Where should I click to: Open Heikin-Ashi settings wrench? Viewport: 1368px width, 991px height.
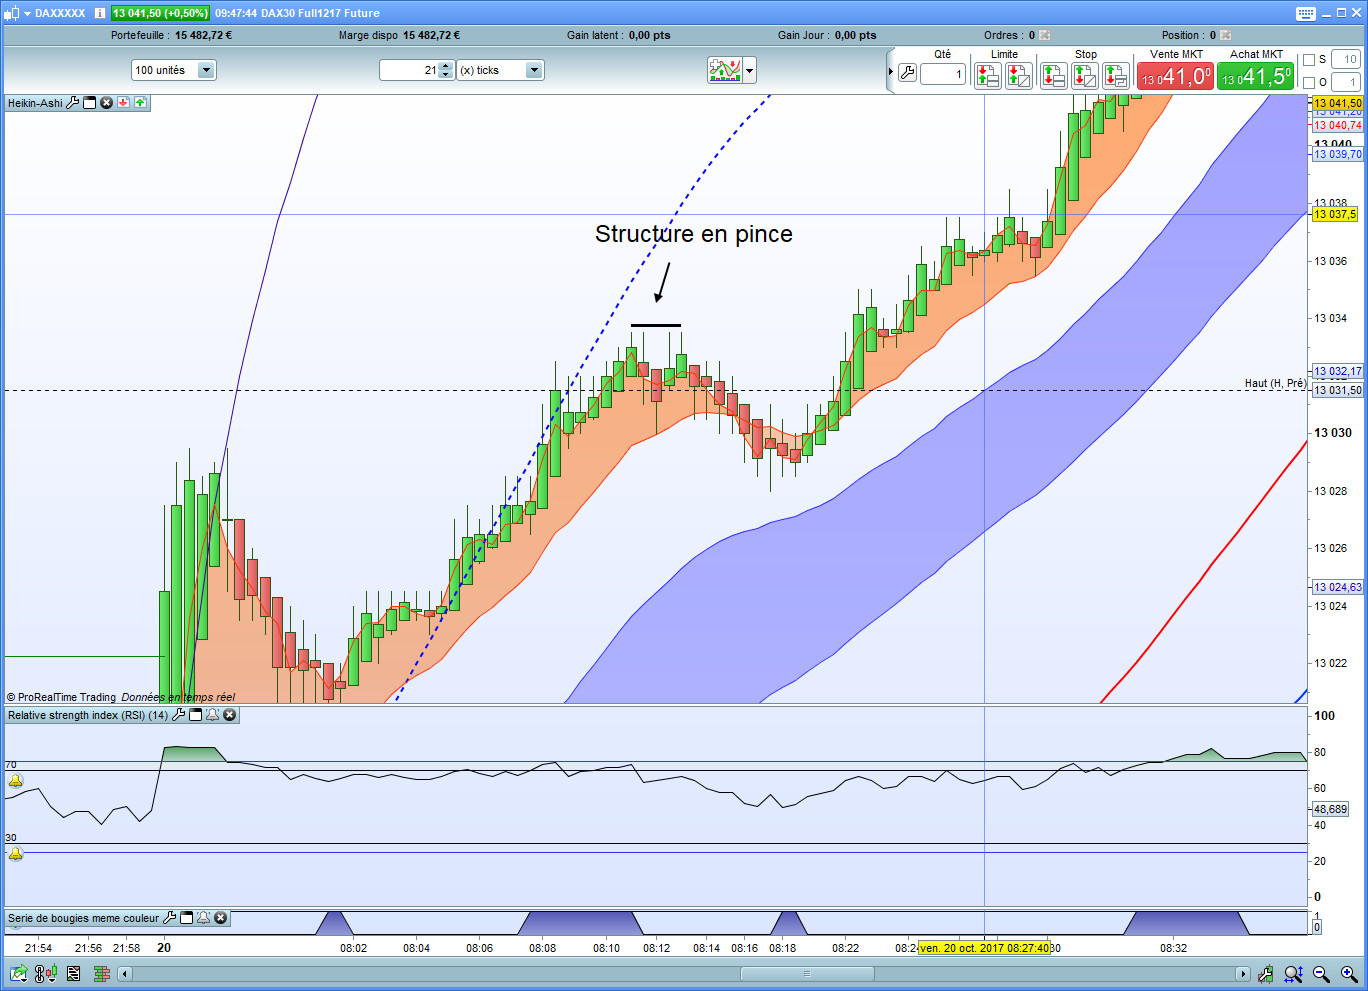(73, 103)
